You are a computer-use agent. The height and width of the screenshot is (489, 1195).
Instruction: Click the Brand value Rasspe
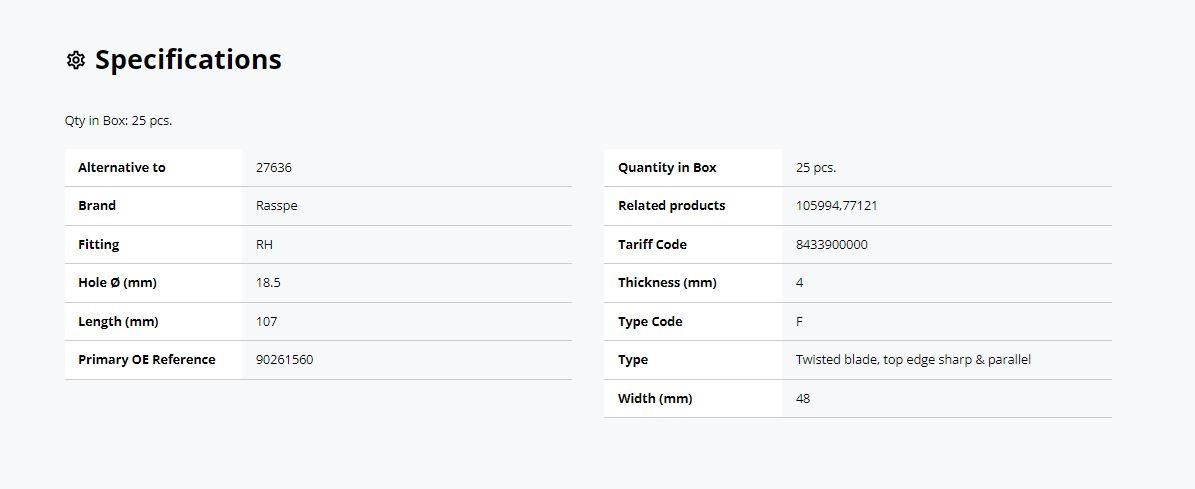pyautogui.click(x=277, y=206)
